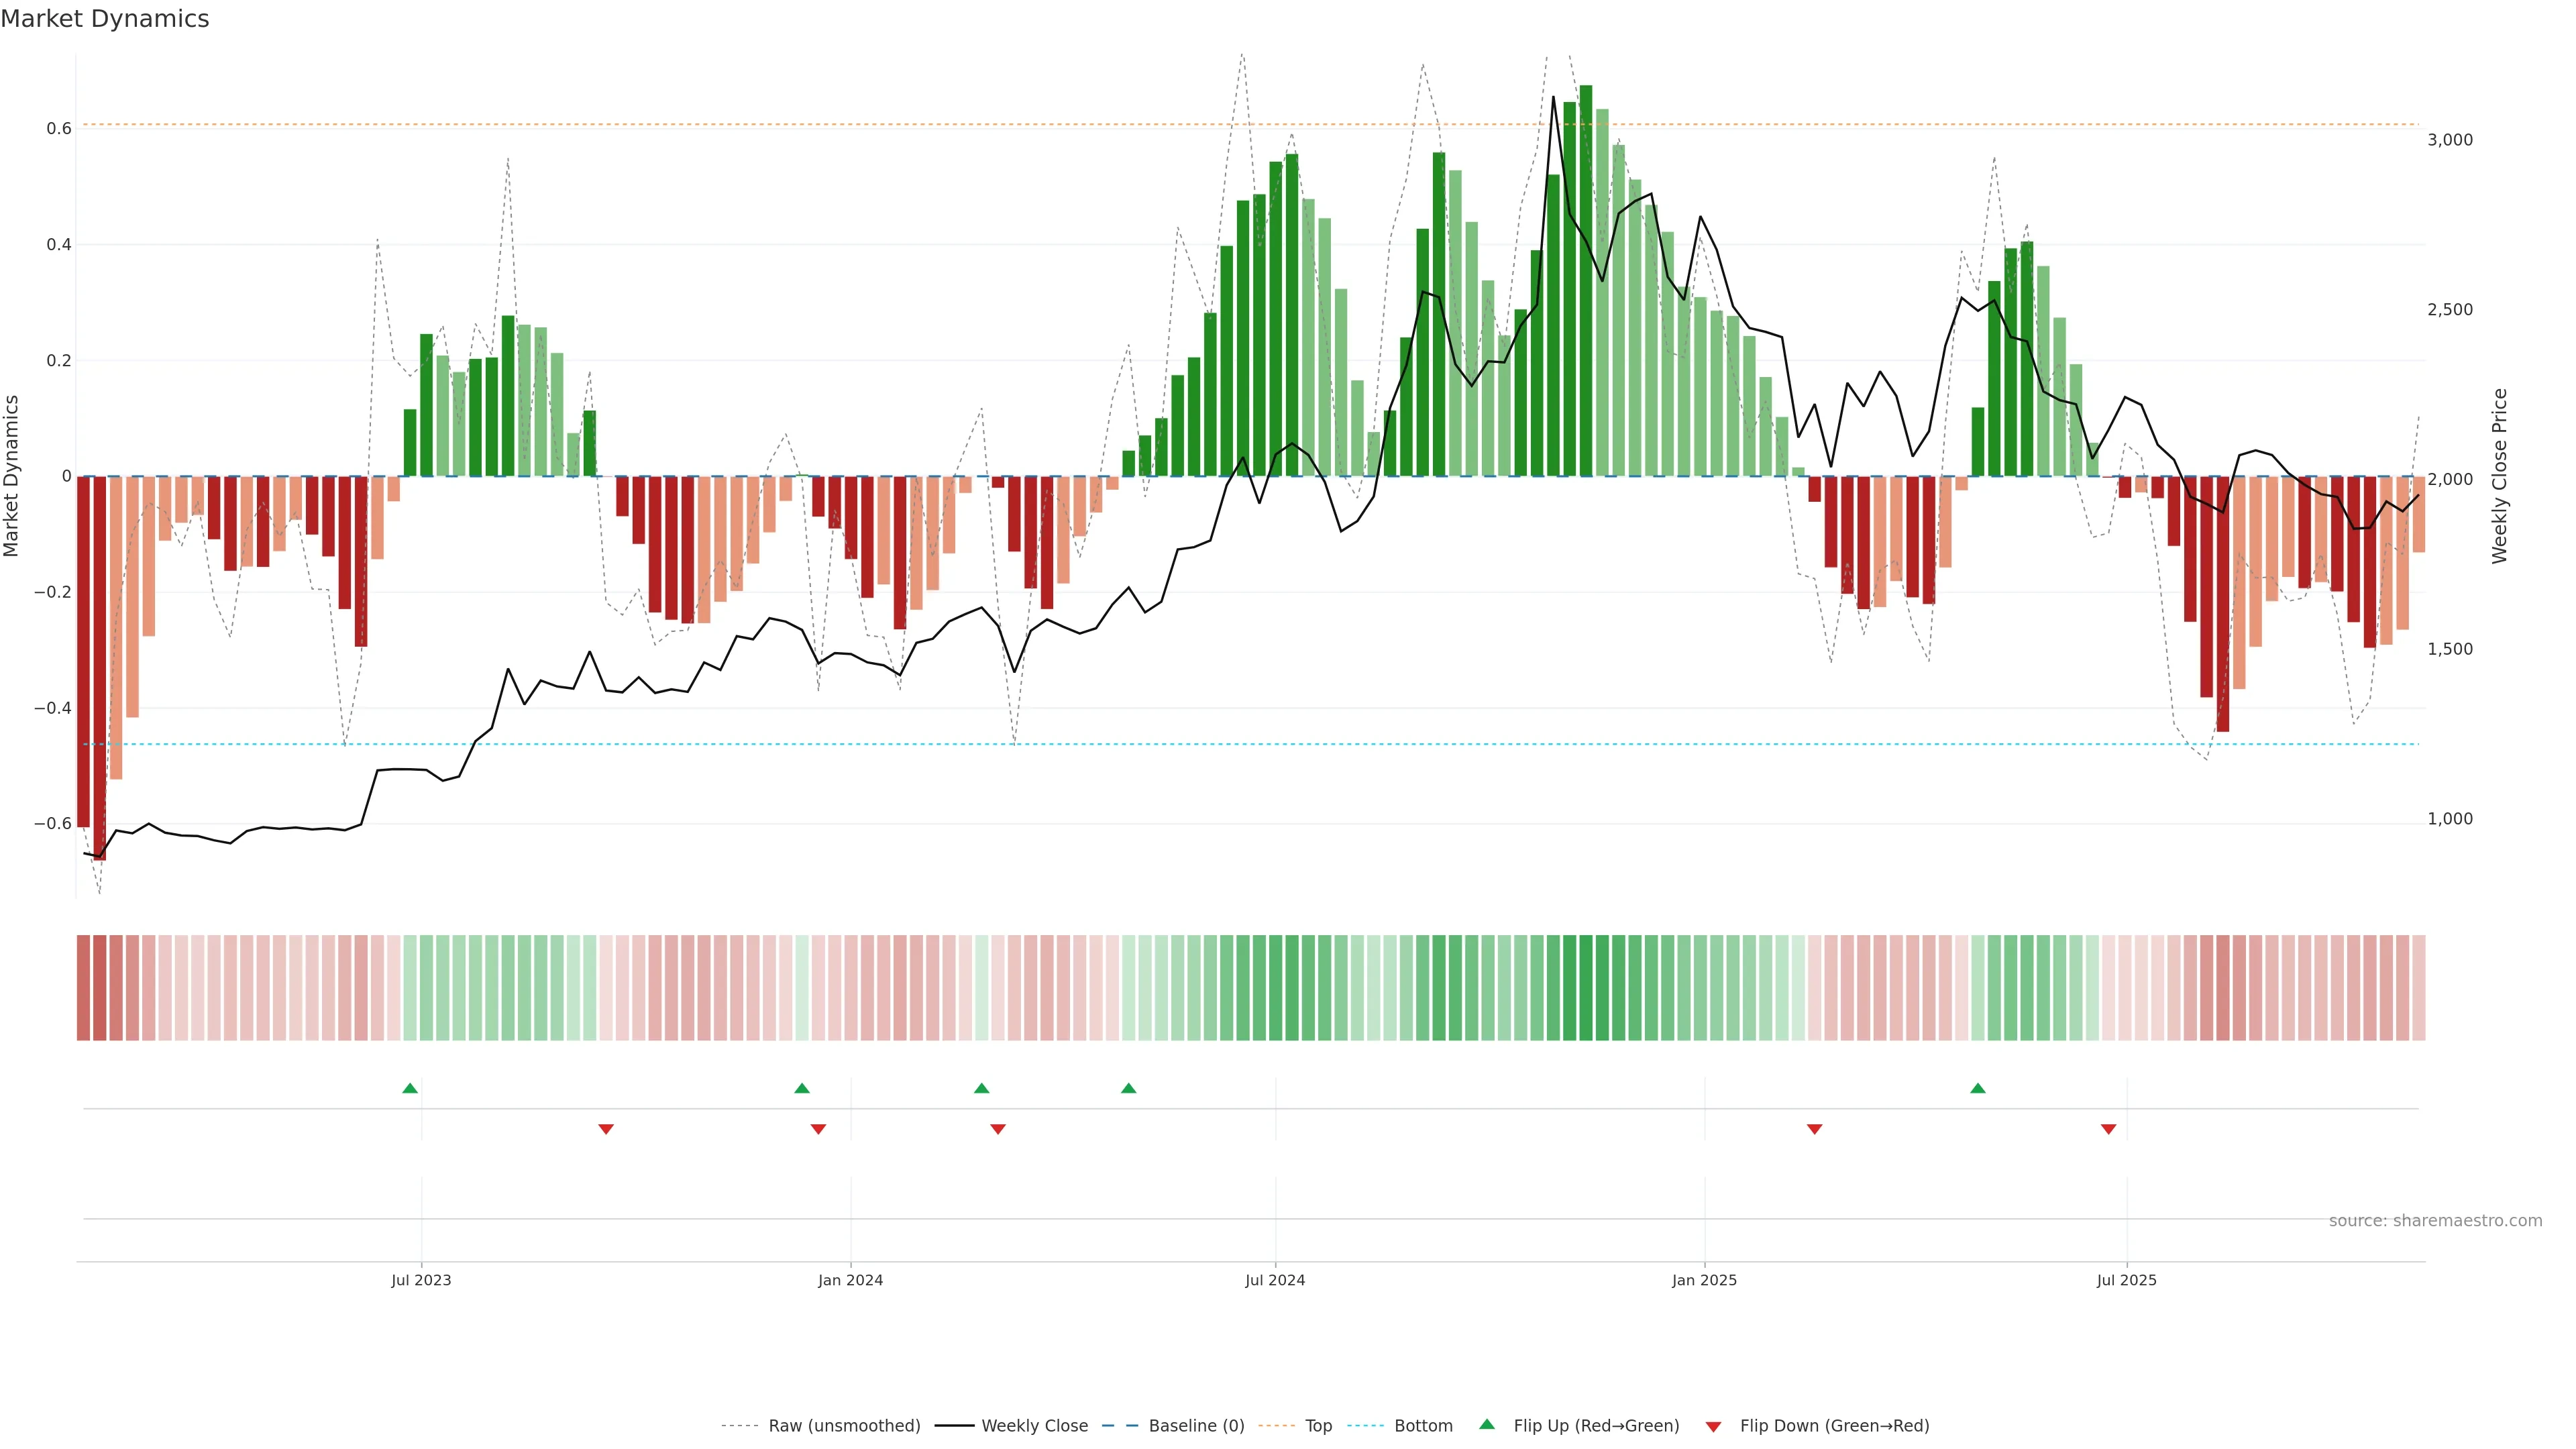This screenshot has width=2576, height=1449.
Task: Click the Flip Down red triangle legend icon
Action: (x=1713, y=1426)
